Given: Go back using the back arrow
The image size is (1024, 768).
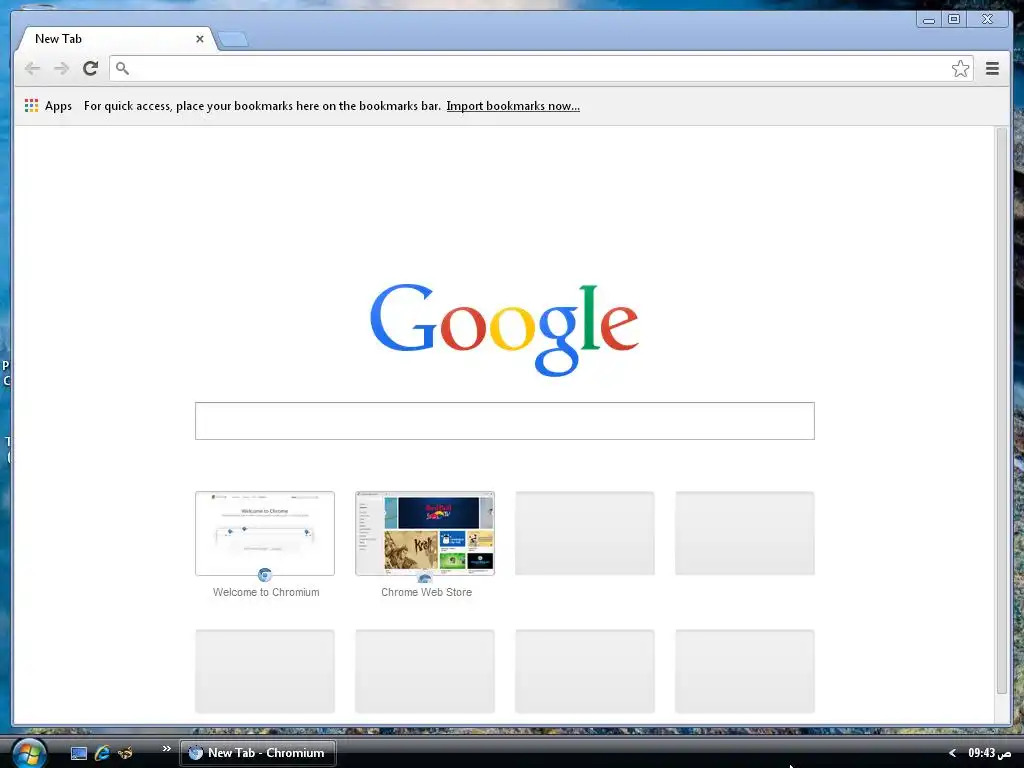Looking at the screenshot, I should [32, 69].
